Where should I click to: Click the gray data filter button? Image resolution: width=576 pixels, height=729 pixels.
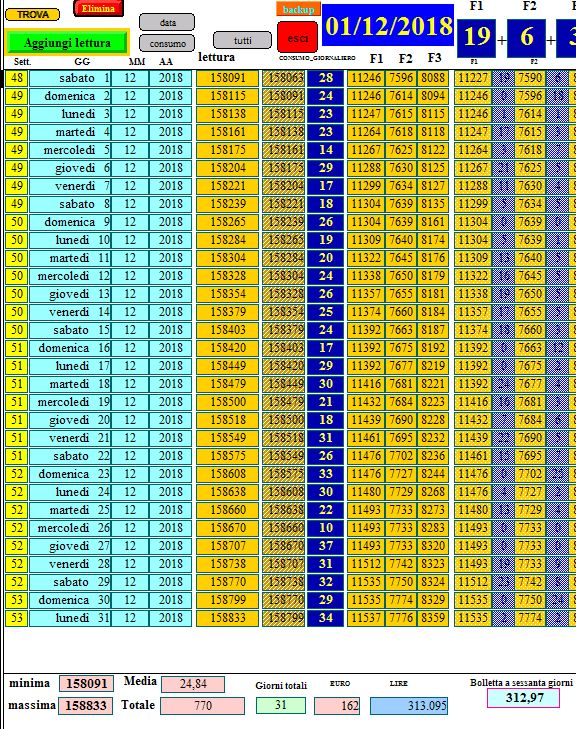click(x=167, y=22)
